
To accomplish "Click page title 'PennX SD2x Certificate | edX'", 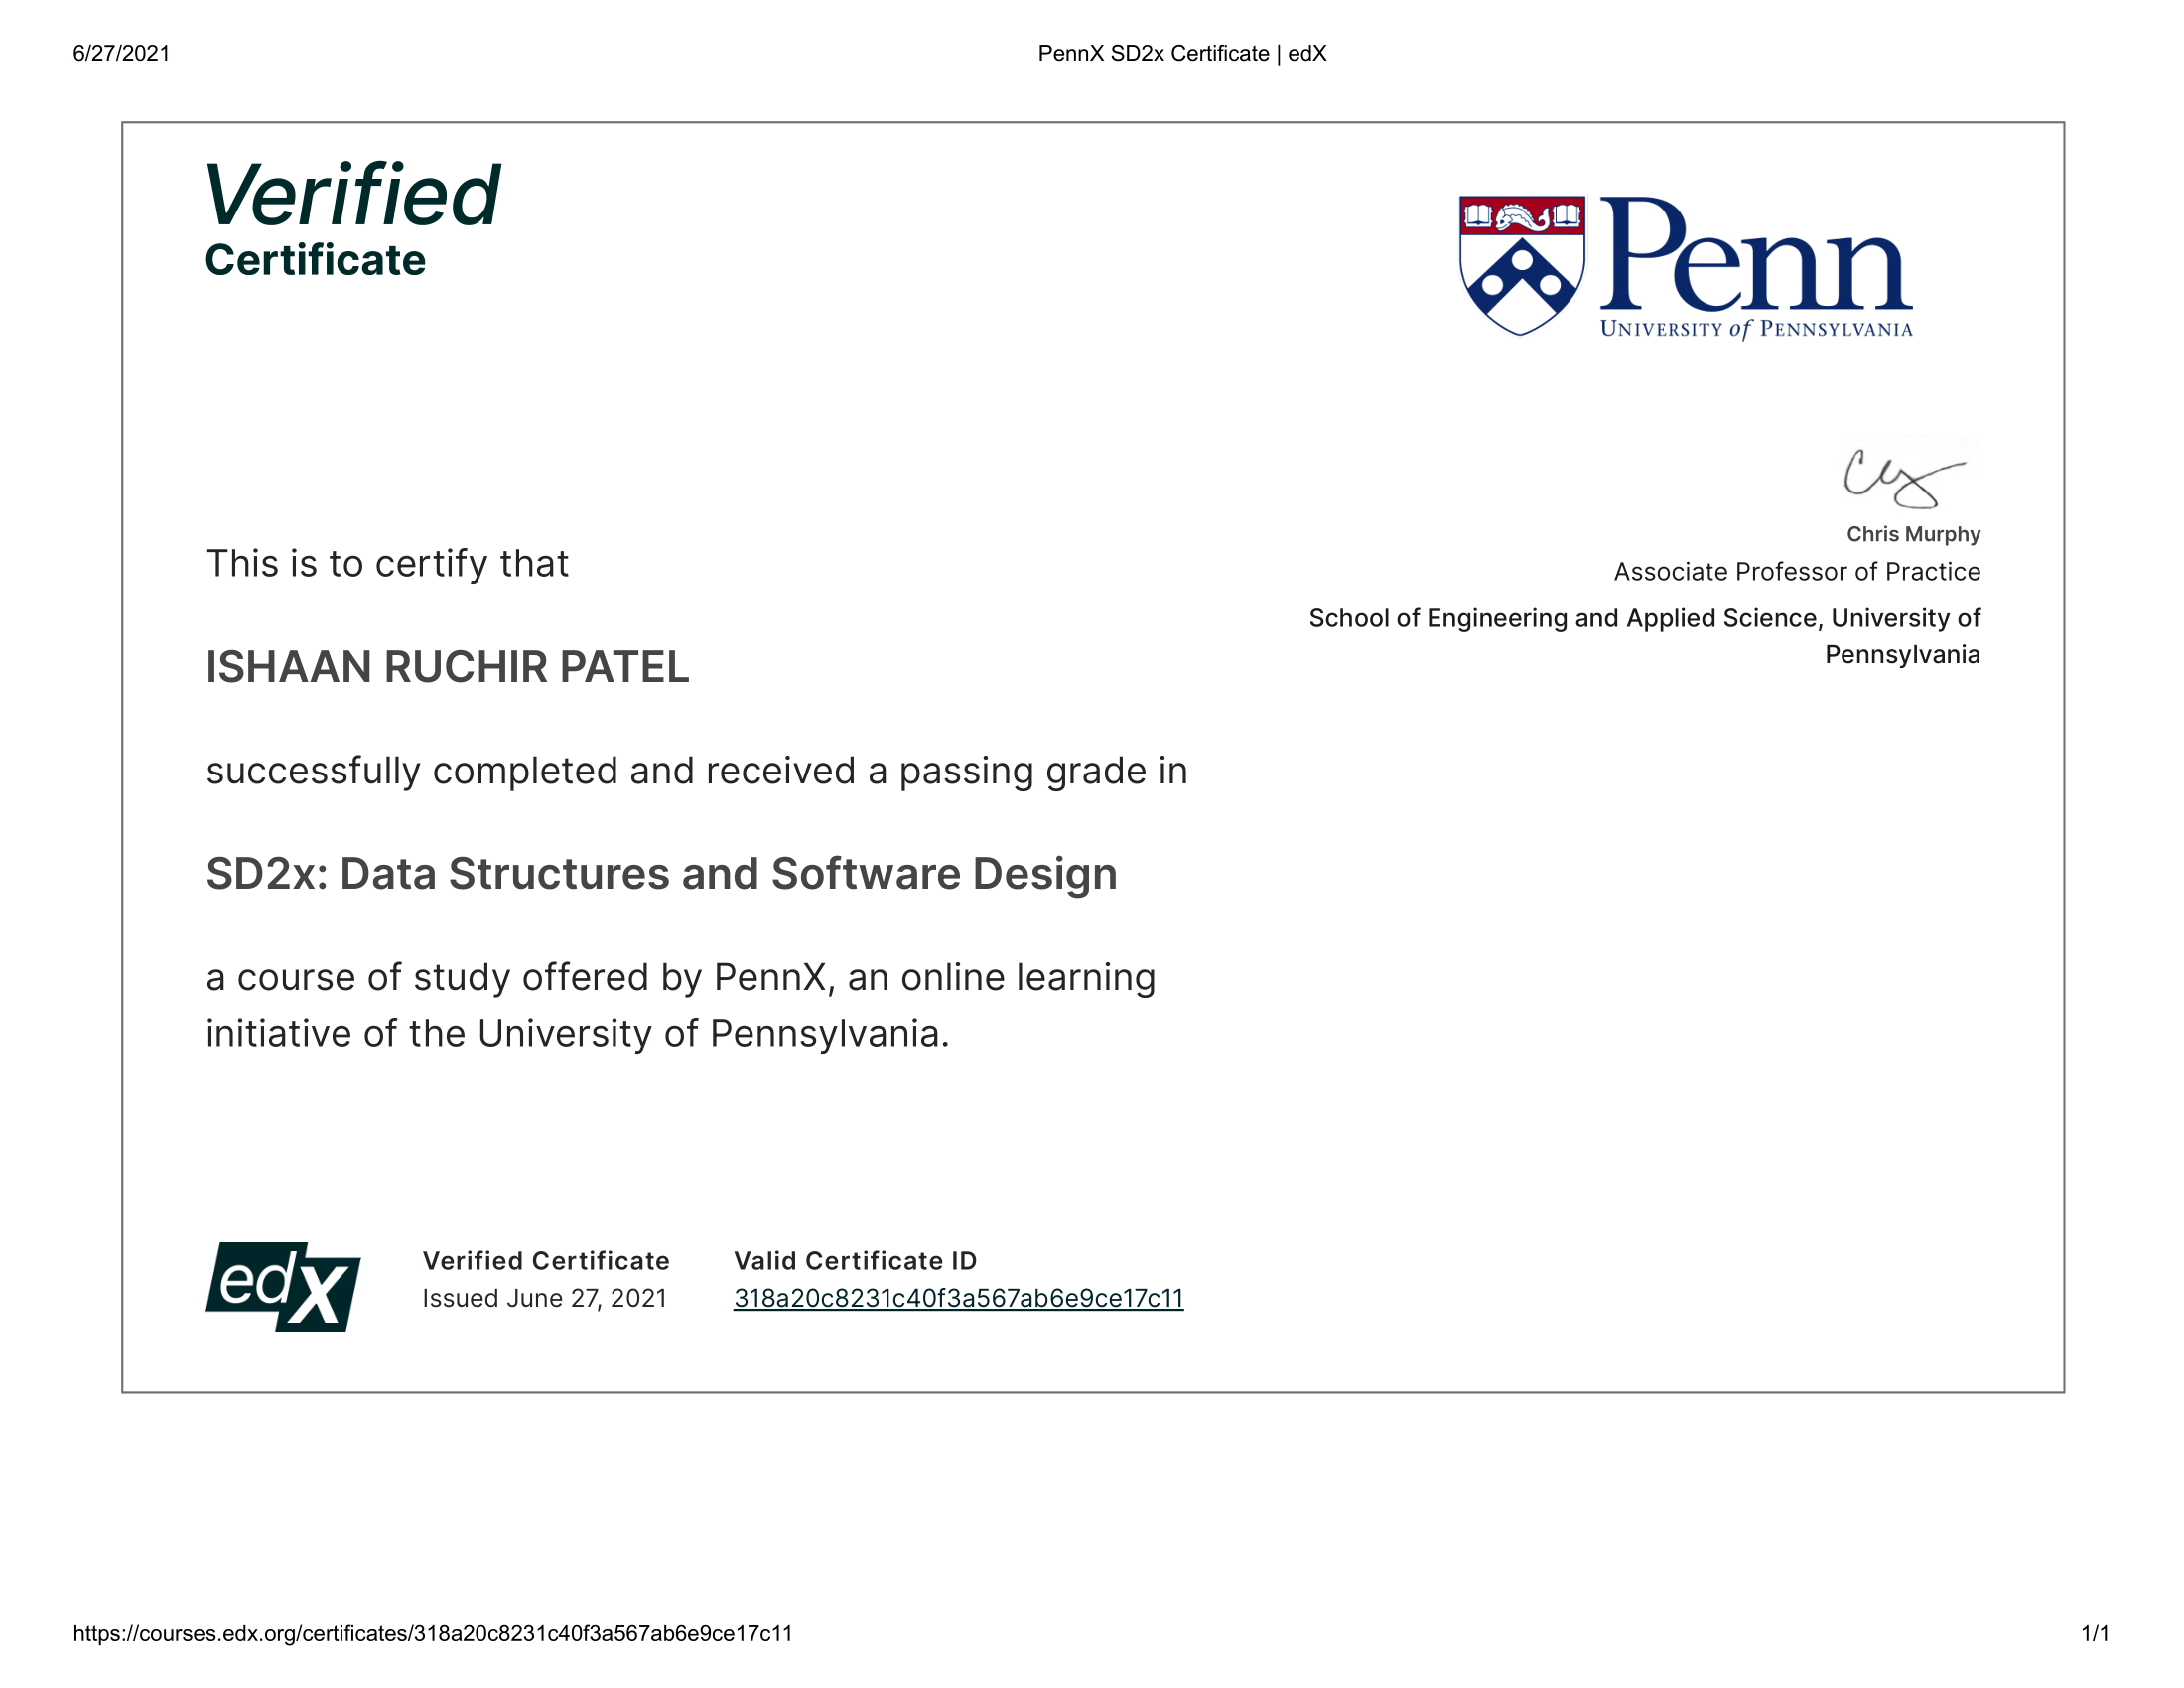I will point(1182,53).
